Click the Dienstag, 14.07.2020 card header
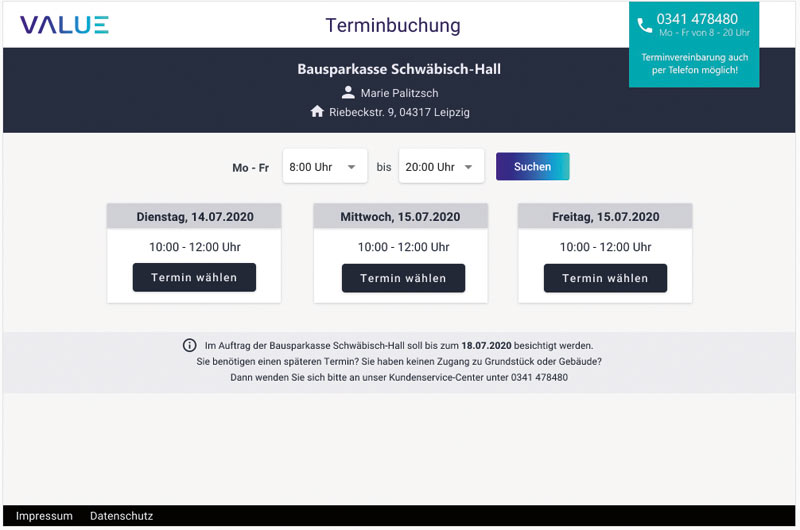 pyautogui.click(x=194, y=216)
